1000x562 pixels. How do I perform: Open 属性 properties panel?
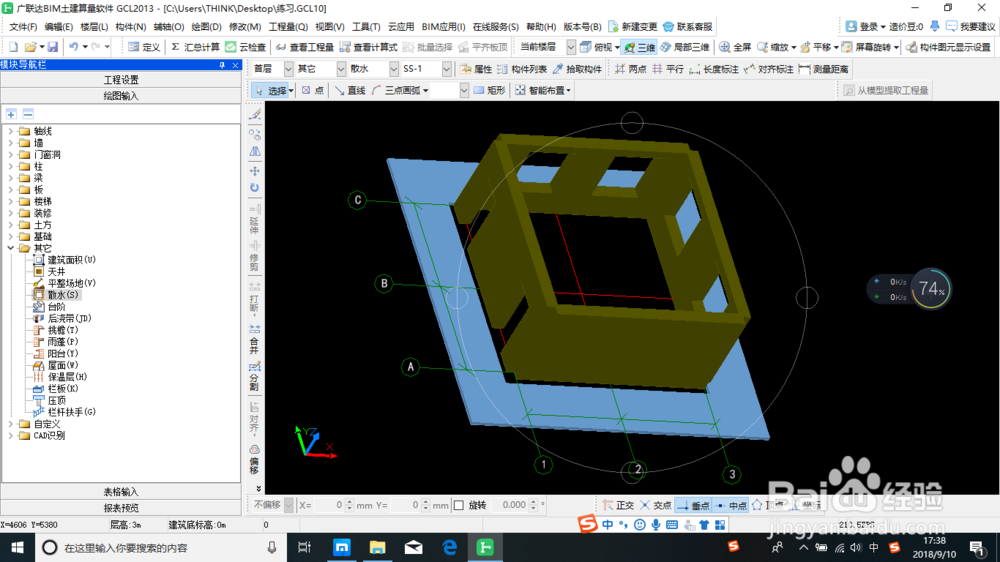(x=476, y=69)
